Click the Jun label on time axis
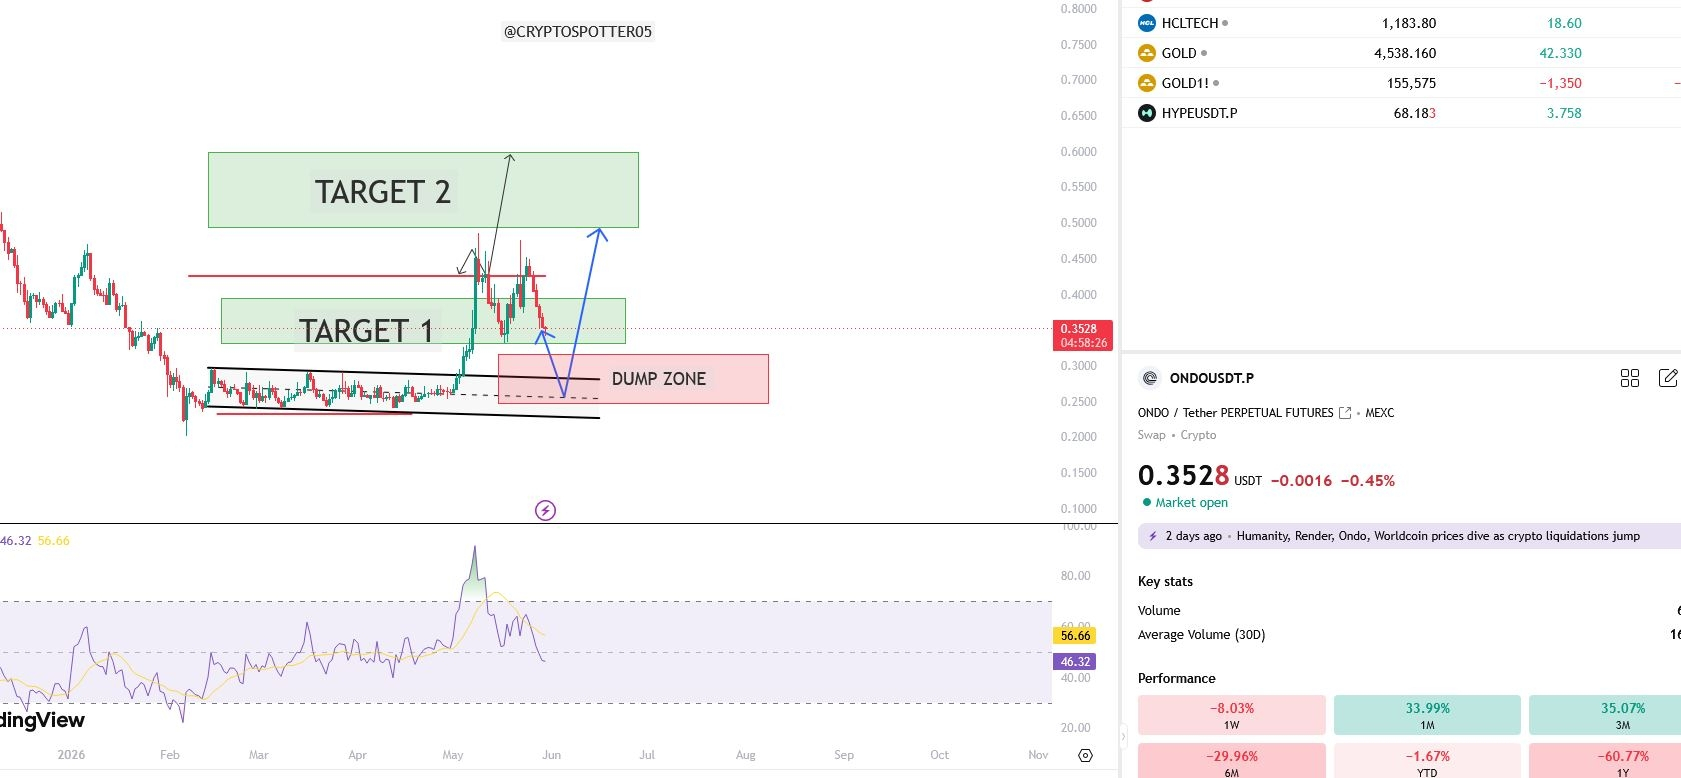The image size is (1681, 778). point(551,755)
